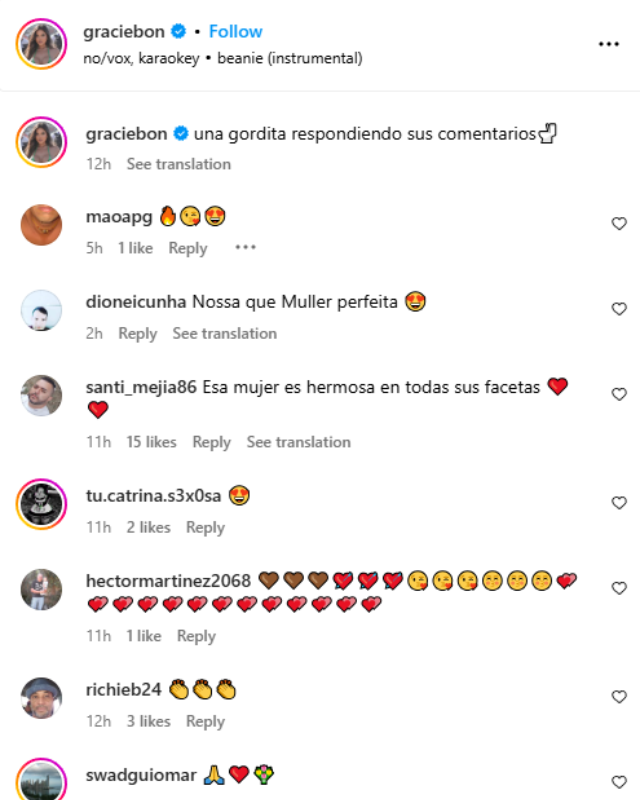
Task: Tap heart on hectormartinez2068's comment
Action: coord(619,588)
